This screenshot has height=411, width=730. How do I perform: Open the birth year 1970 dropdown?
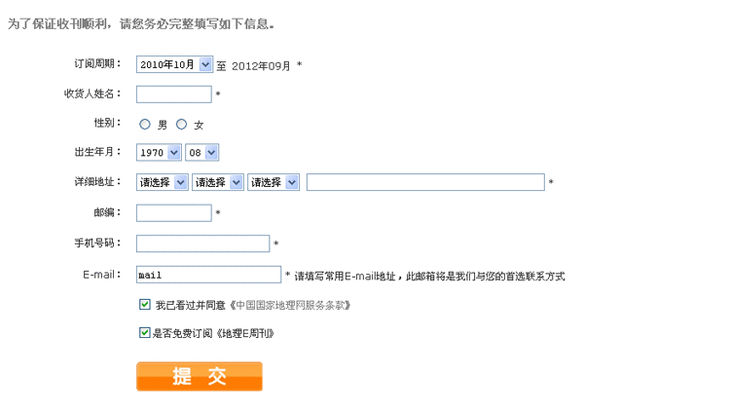click(158, 153)
